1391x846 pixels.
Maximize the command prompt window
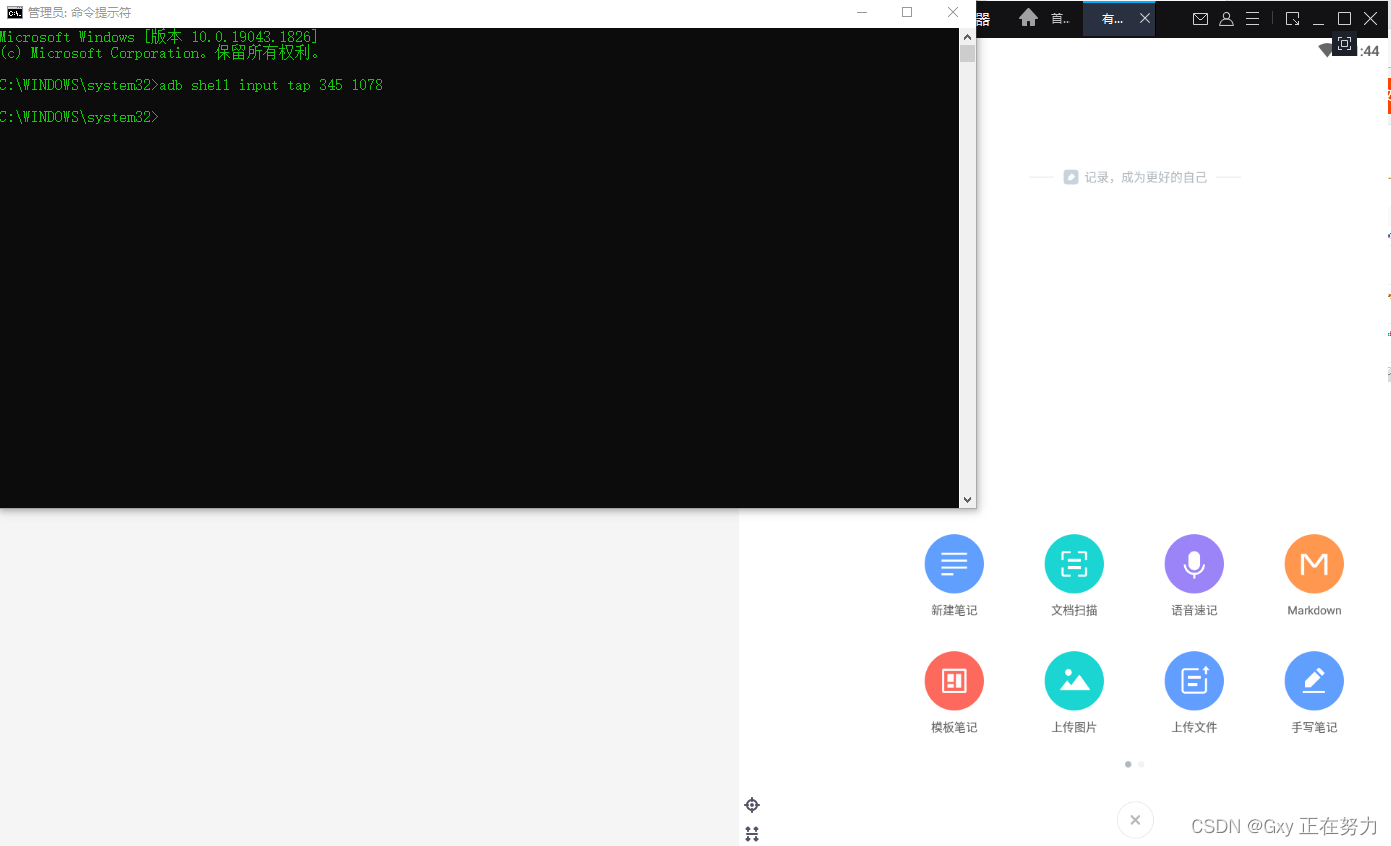[907, 13]
